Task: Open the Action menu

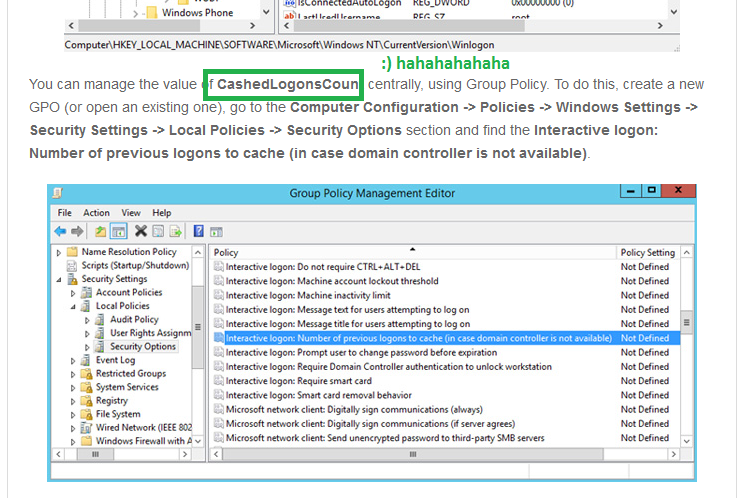Action: point(96,213)
